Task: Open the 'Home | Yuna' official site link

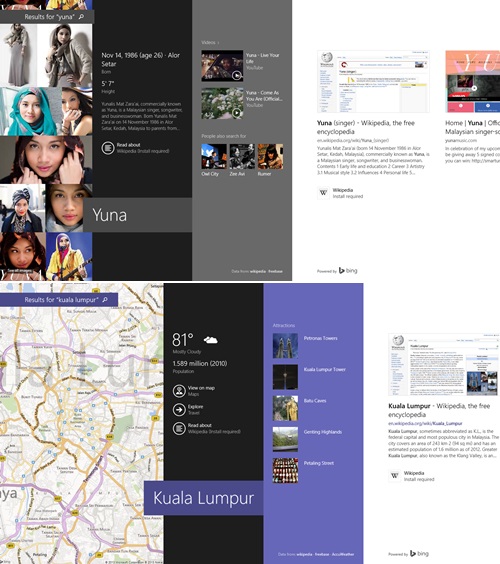Action: 472,127
